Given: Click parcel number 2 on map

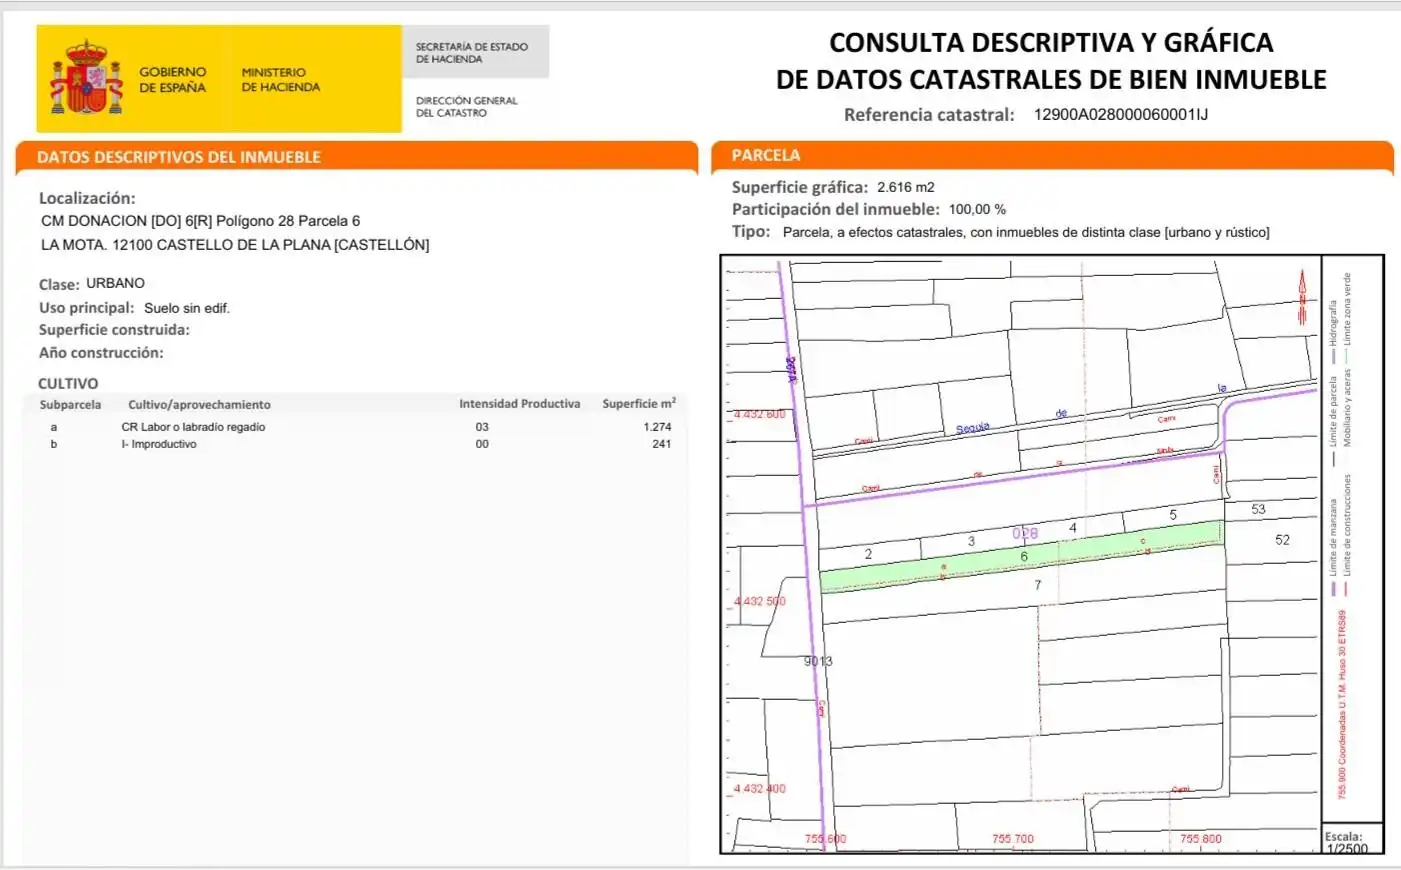Looking at the screenshot, I should pyautogui.click(x=868, y=554).
